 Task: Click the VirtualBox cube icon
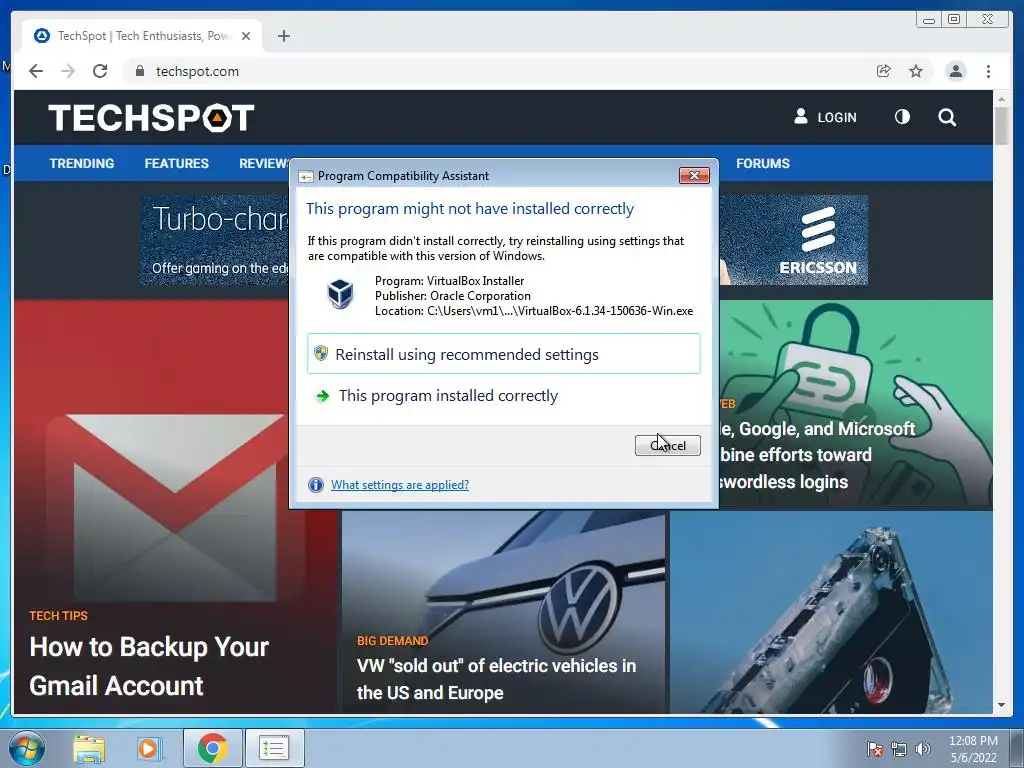340,293
